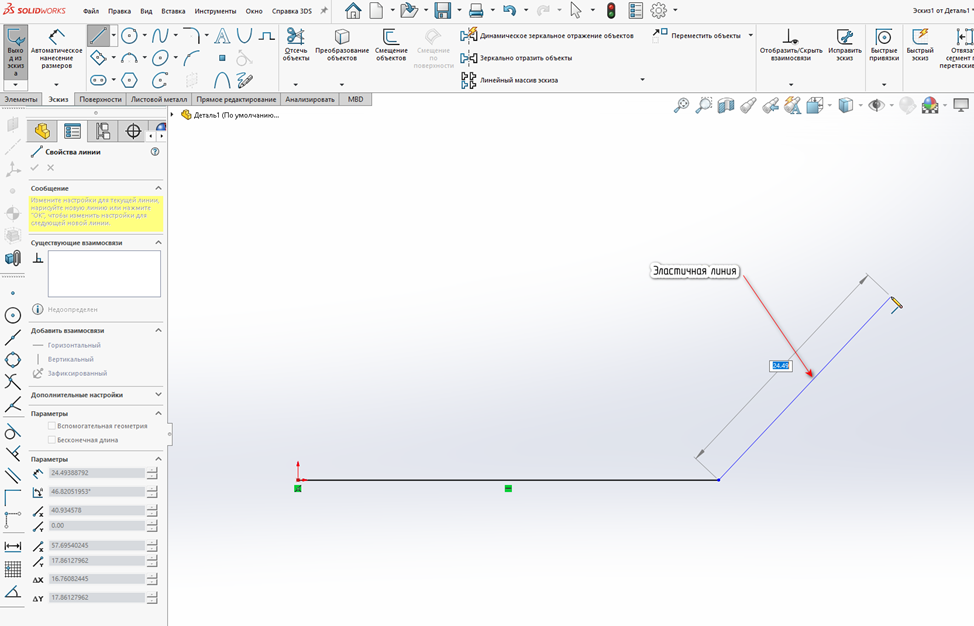974x626 pixels.
Task: Click the Save diskette icon
Action: click(442, 11)
